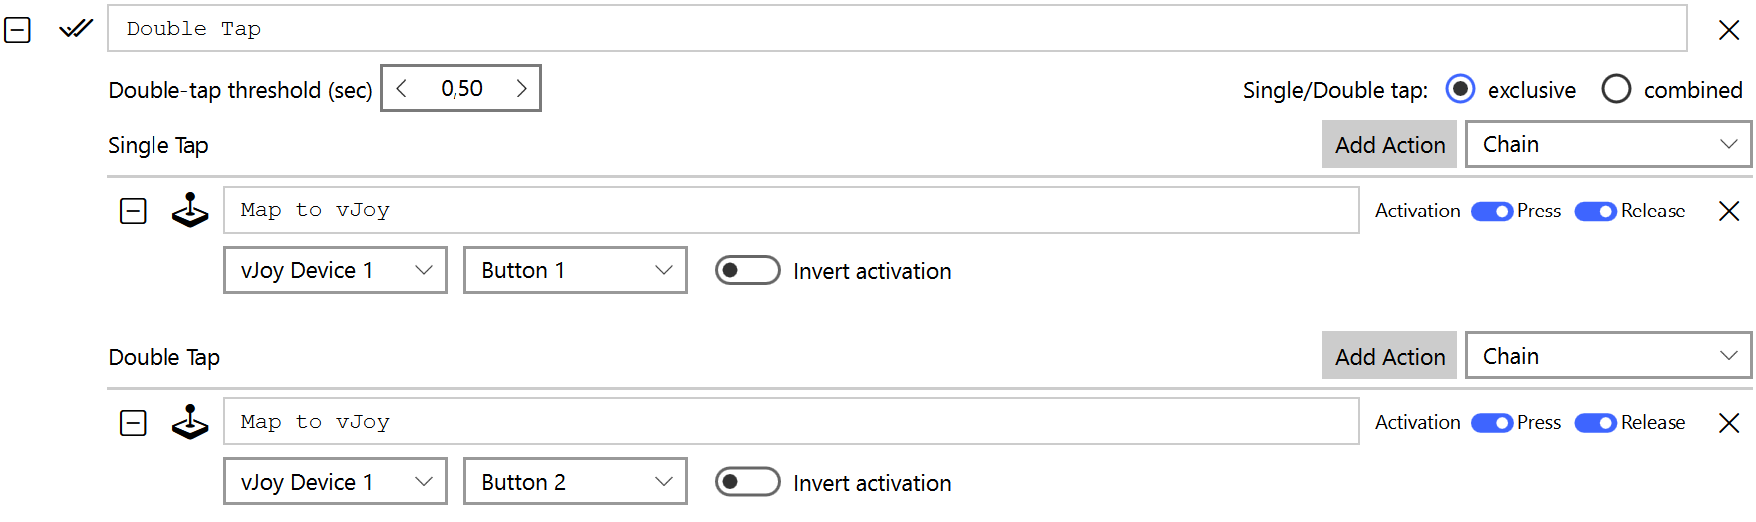The width and height of the screenshot is (1756, 522).
Task: Increase the double-tap threshold value
Action: click(521, 89)
